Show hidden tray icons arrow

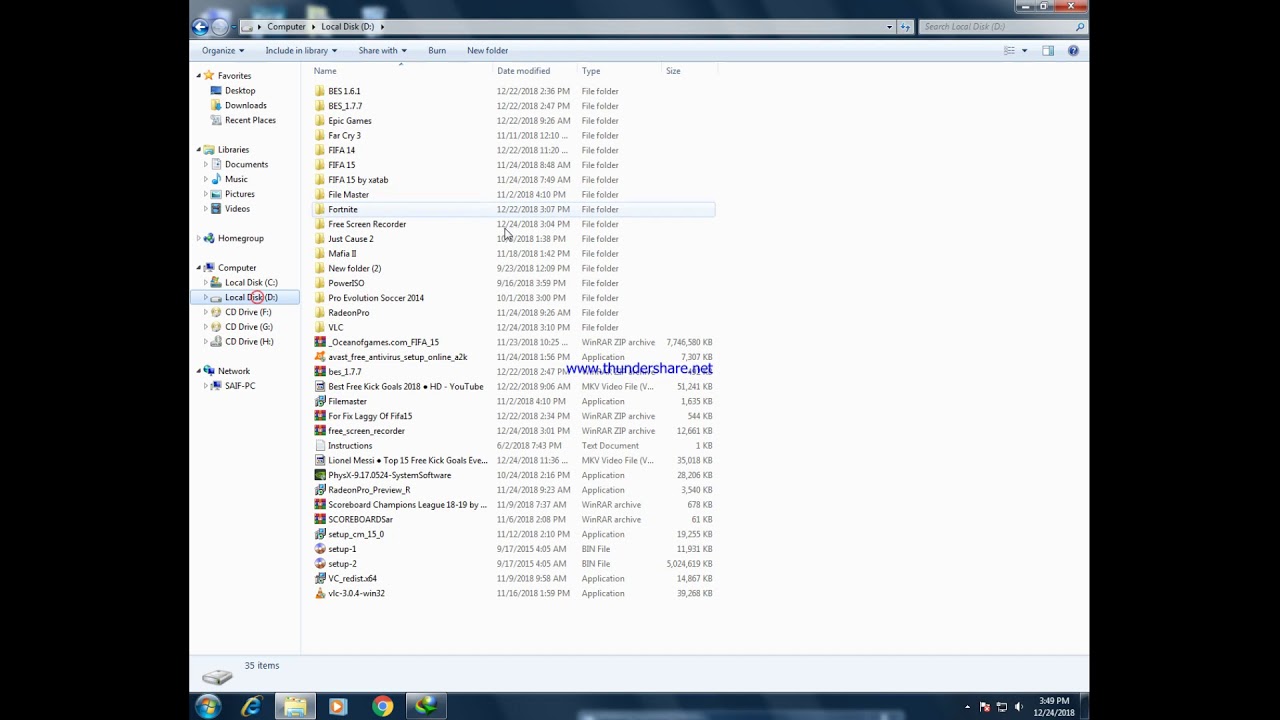click(967, 707)
